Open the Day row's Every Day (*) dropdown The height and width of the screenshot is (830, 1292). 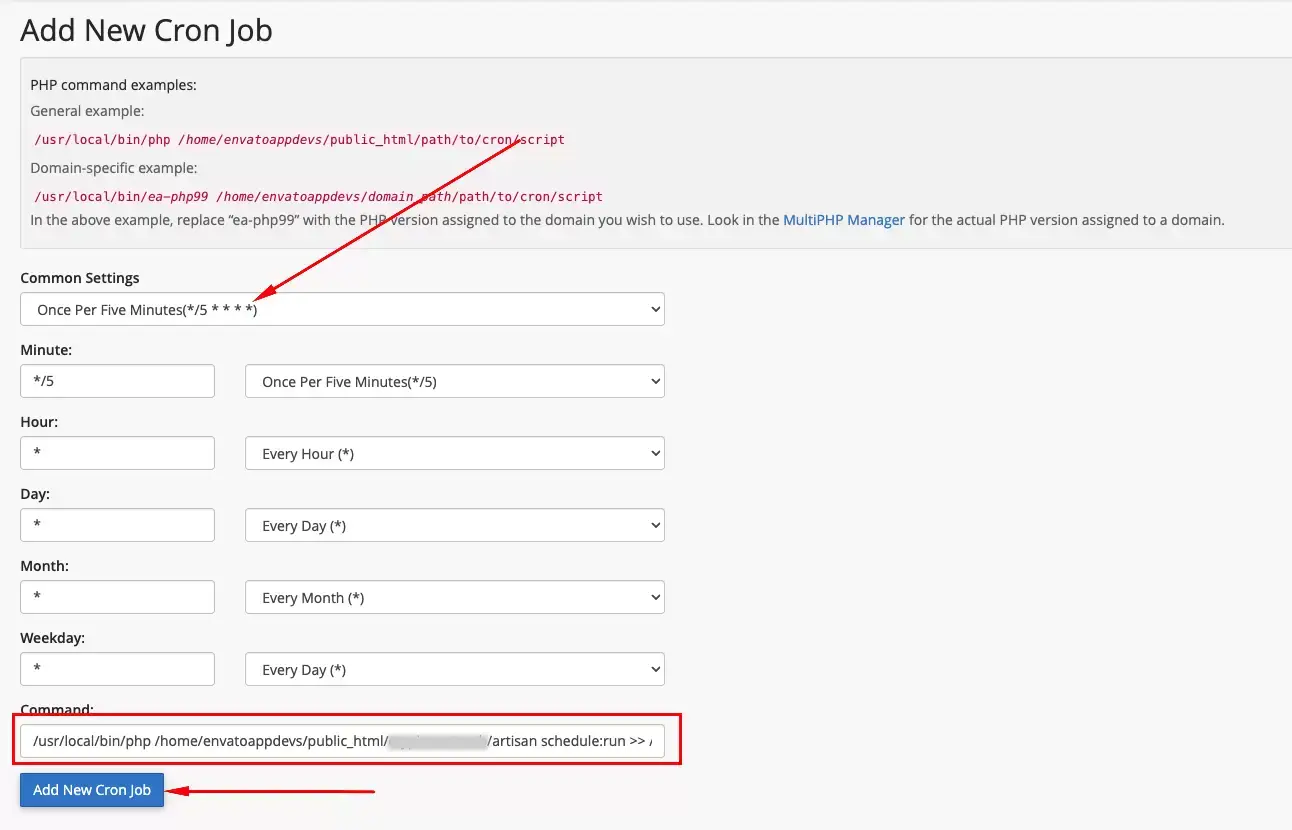[x=454, y=526]
